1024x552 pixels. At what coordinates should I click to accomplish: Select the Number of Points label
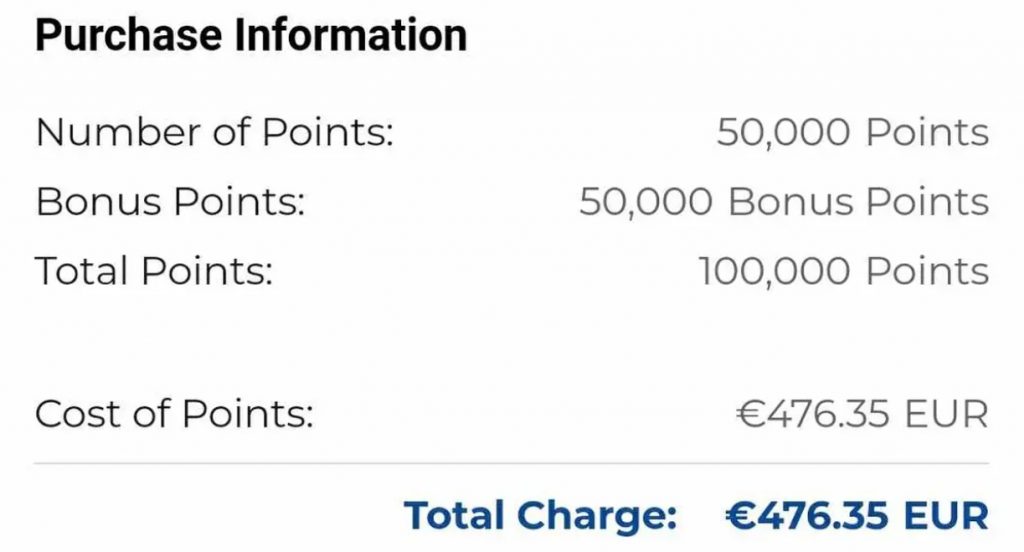click(215, 133)
